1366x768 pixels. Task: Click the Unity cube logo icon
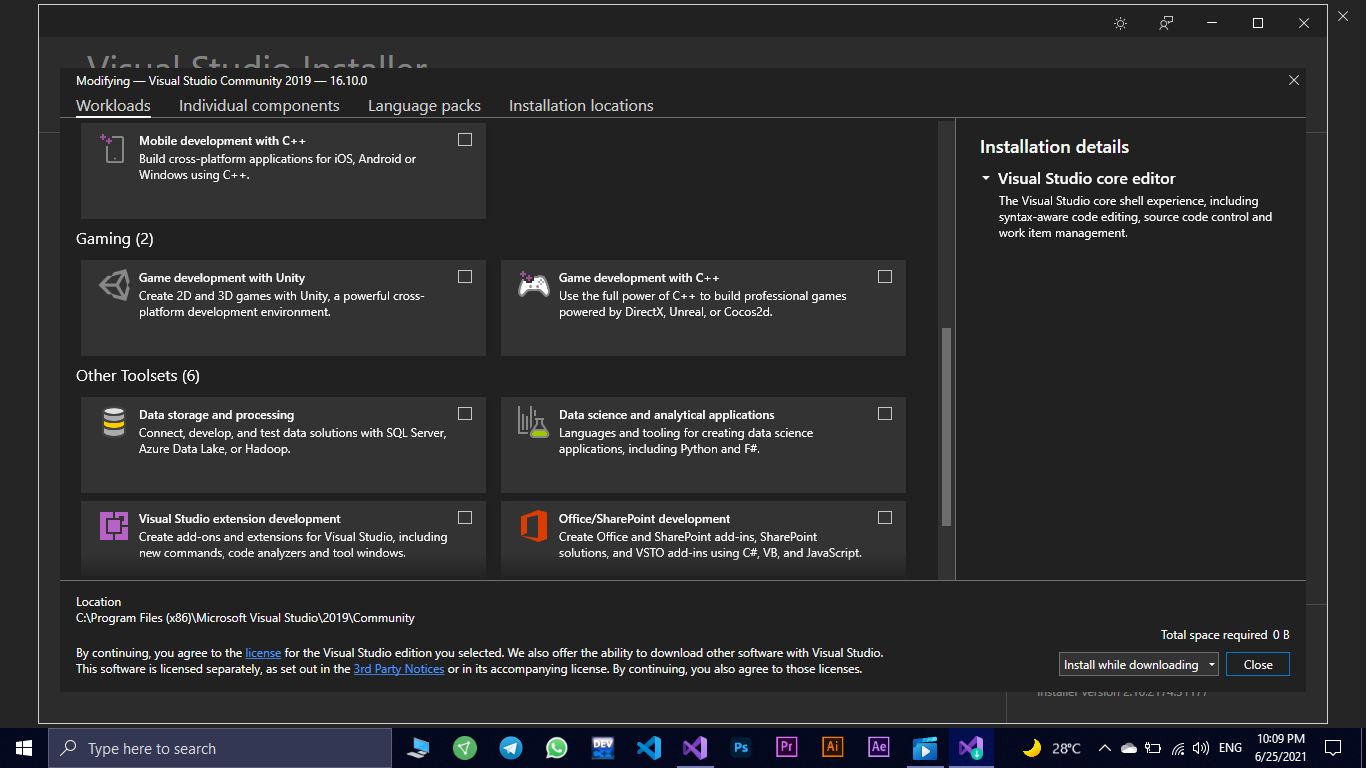coord(114,285)
